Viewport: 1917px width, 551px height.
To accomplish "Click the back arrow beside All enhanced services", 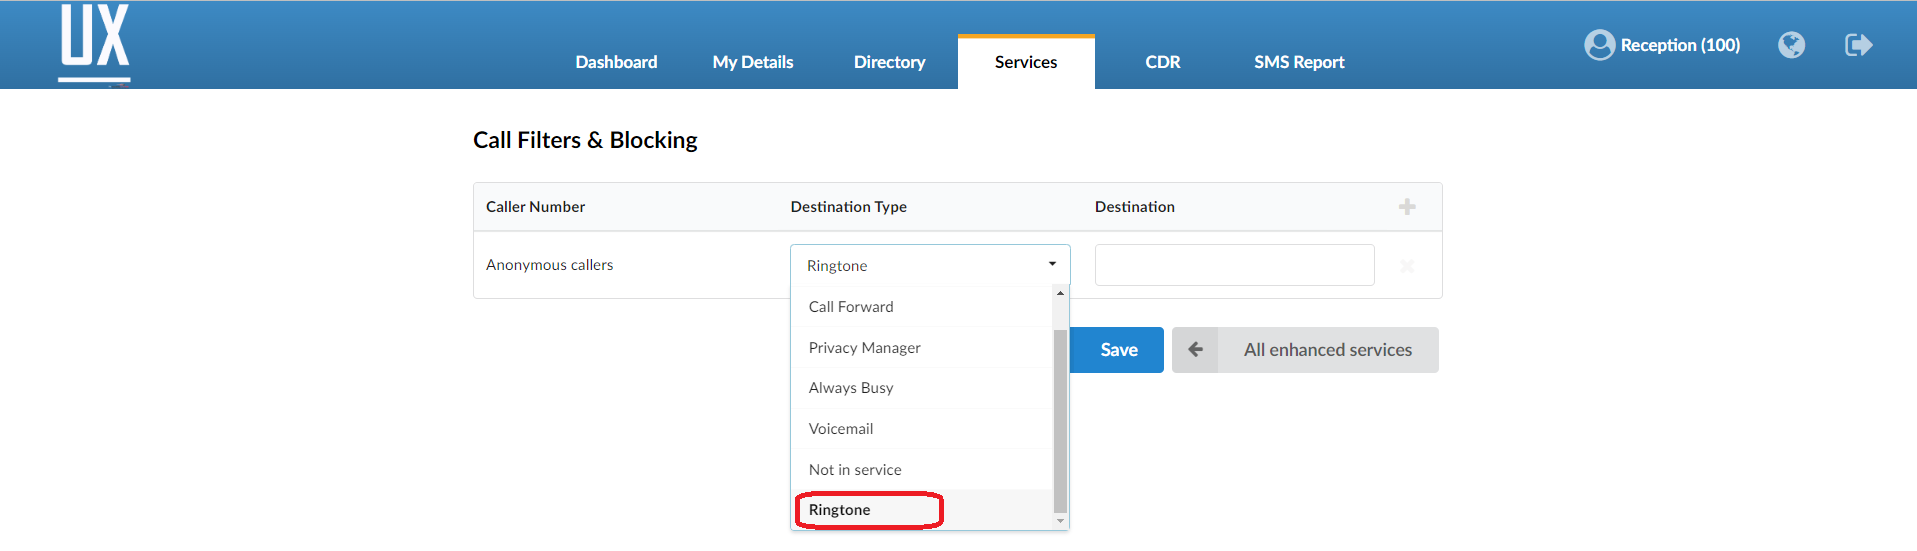I will [1195, 350].
